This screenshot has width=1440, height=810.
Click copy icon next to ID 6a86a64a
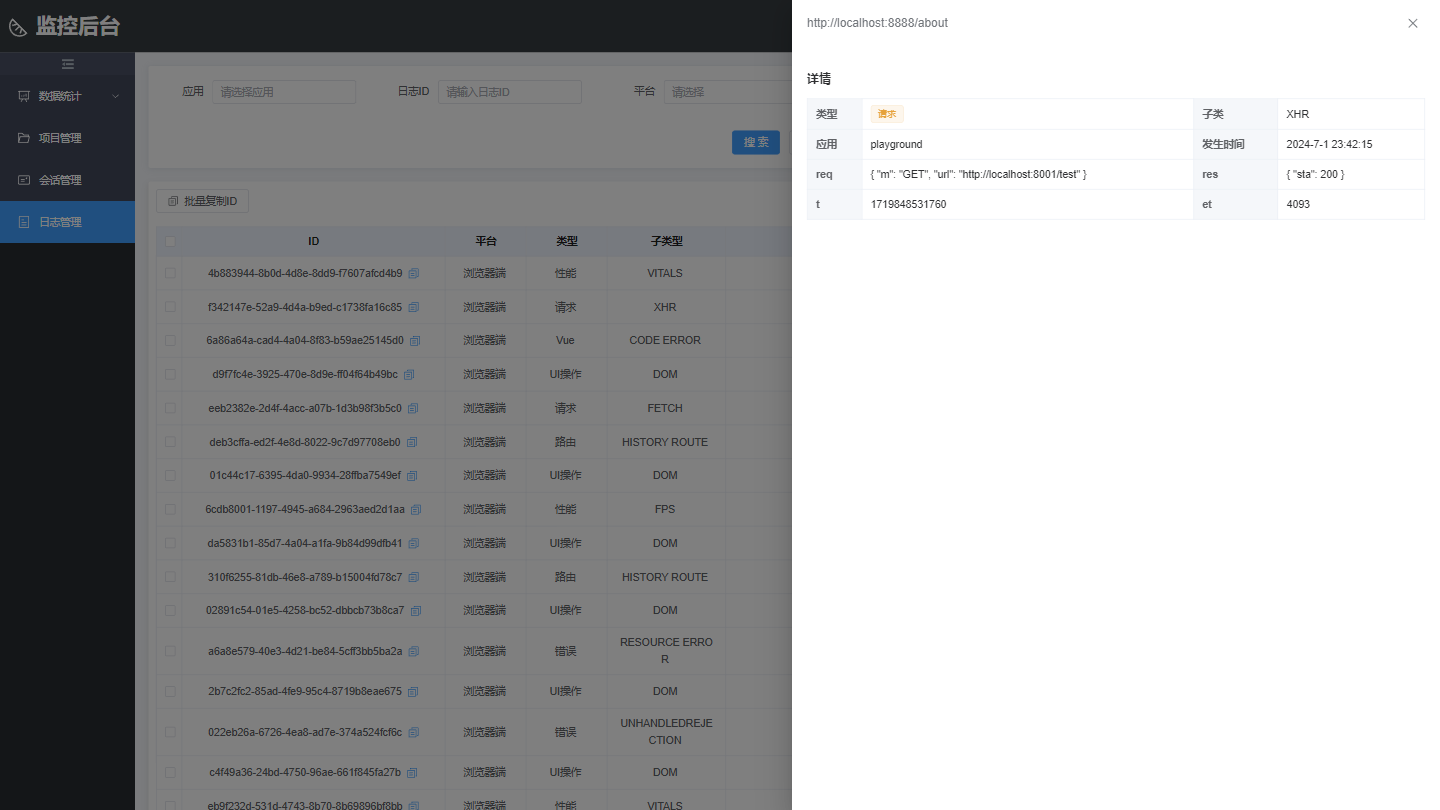pyautogui.click(x=415, y=340)
